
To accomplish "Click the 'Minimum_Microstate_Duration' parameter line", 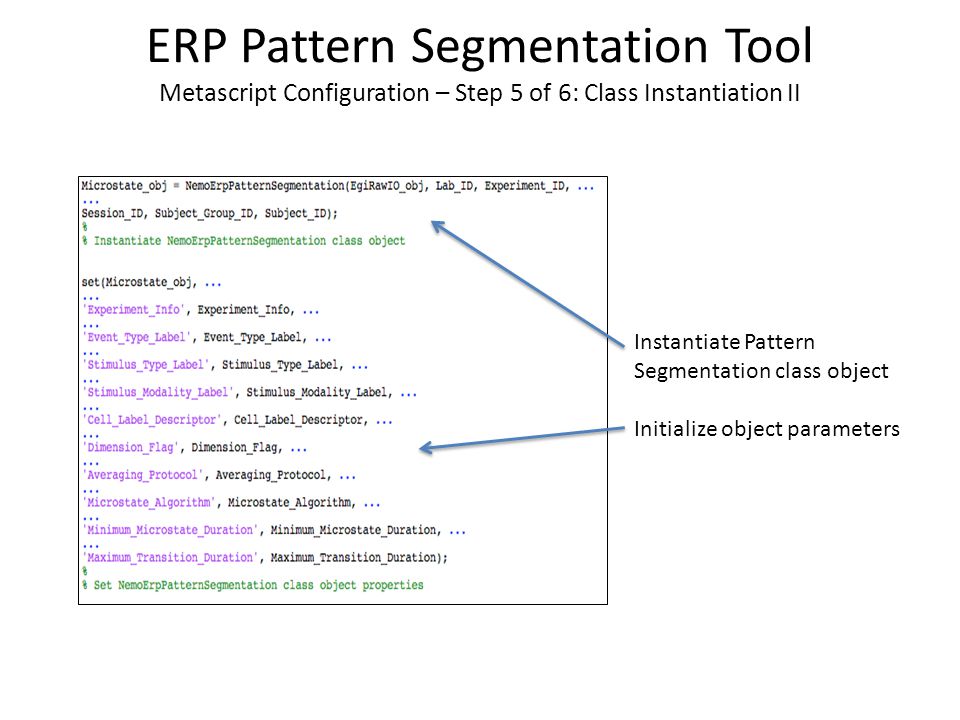I will tap(274, 530).
